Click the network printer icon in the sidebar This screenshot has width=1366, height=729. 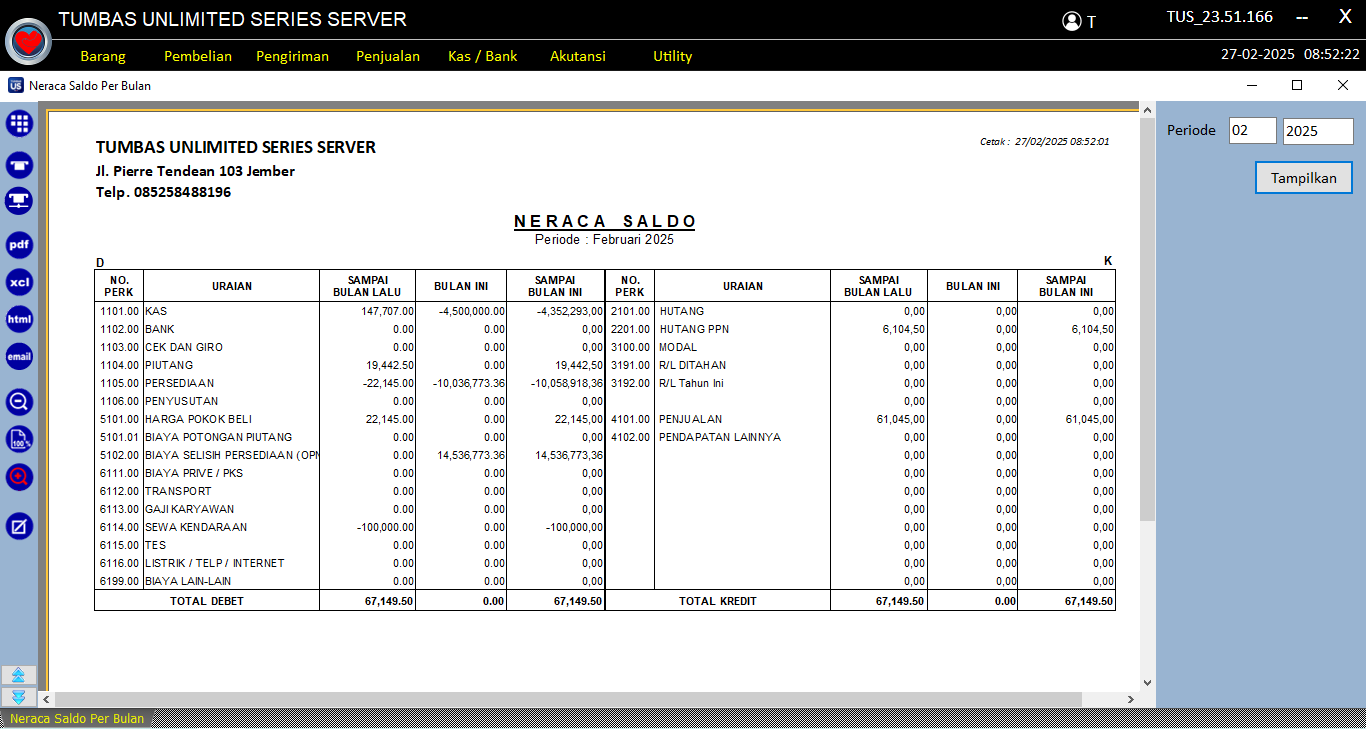click(19, 201)
